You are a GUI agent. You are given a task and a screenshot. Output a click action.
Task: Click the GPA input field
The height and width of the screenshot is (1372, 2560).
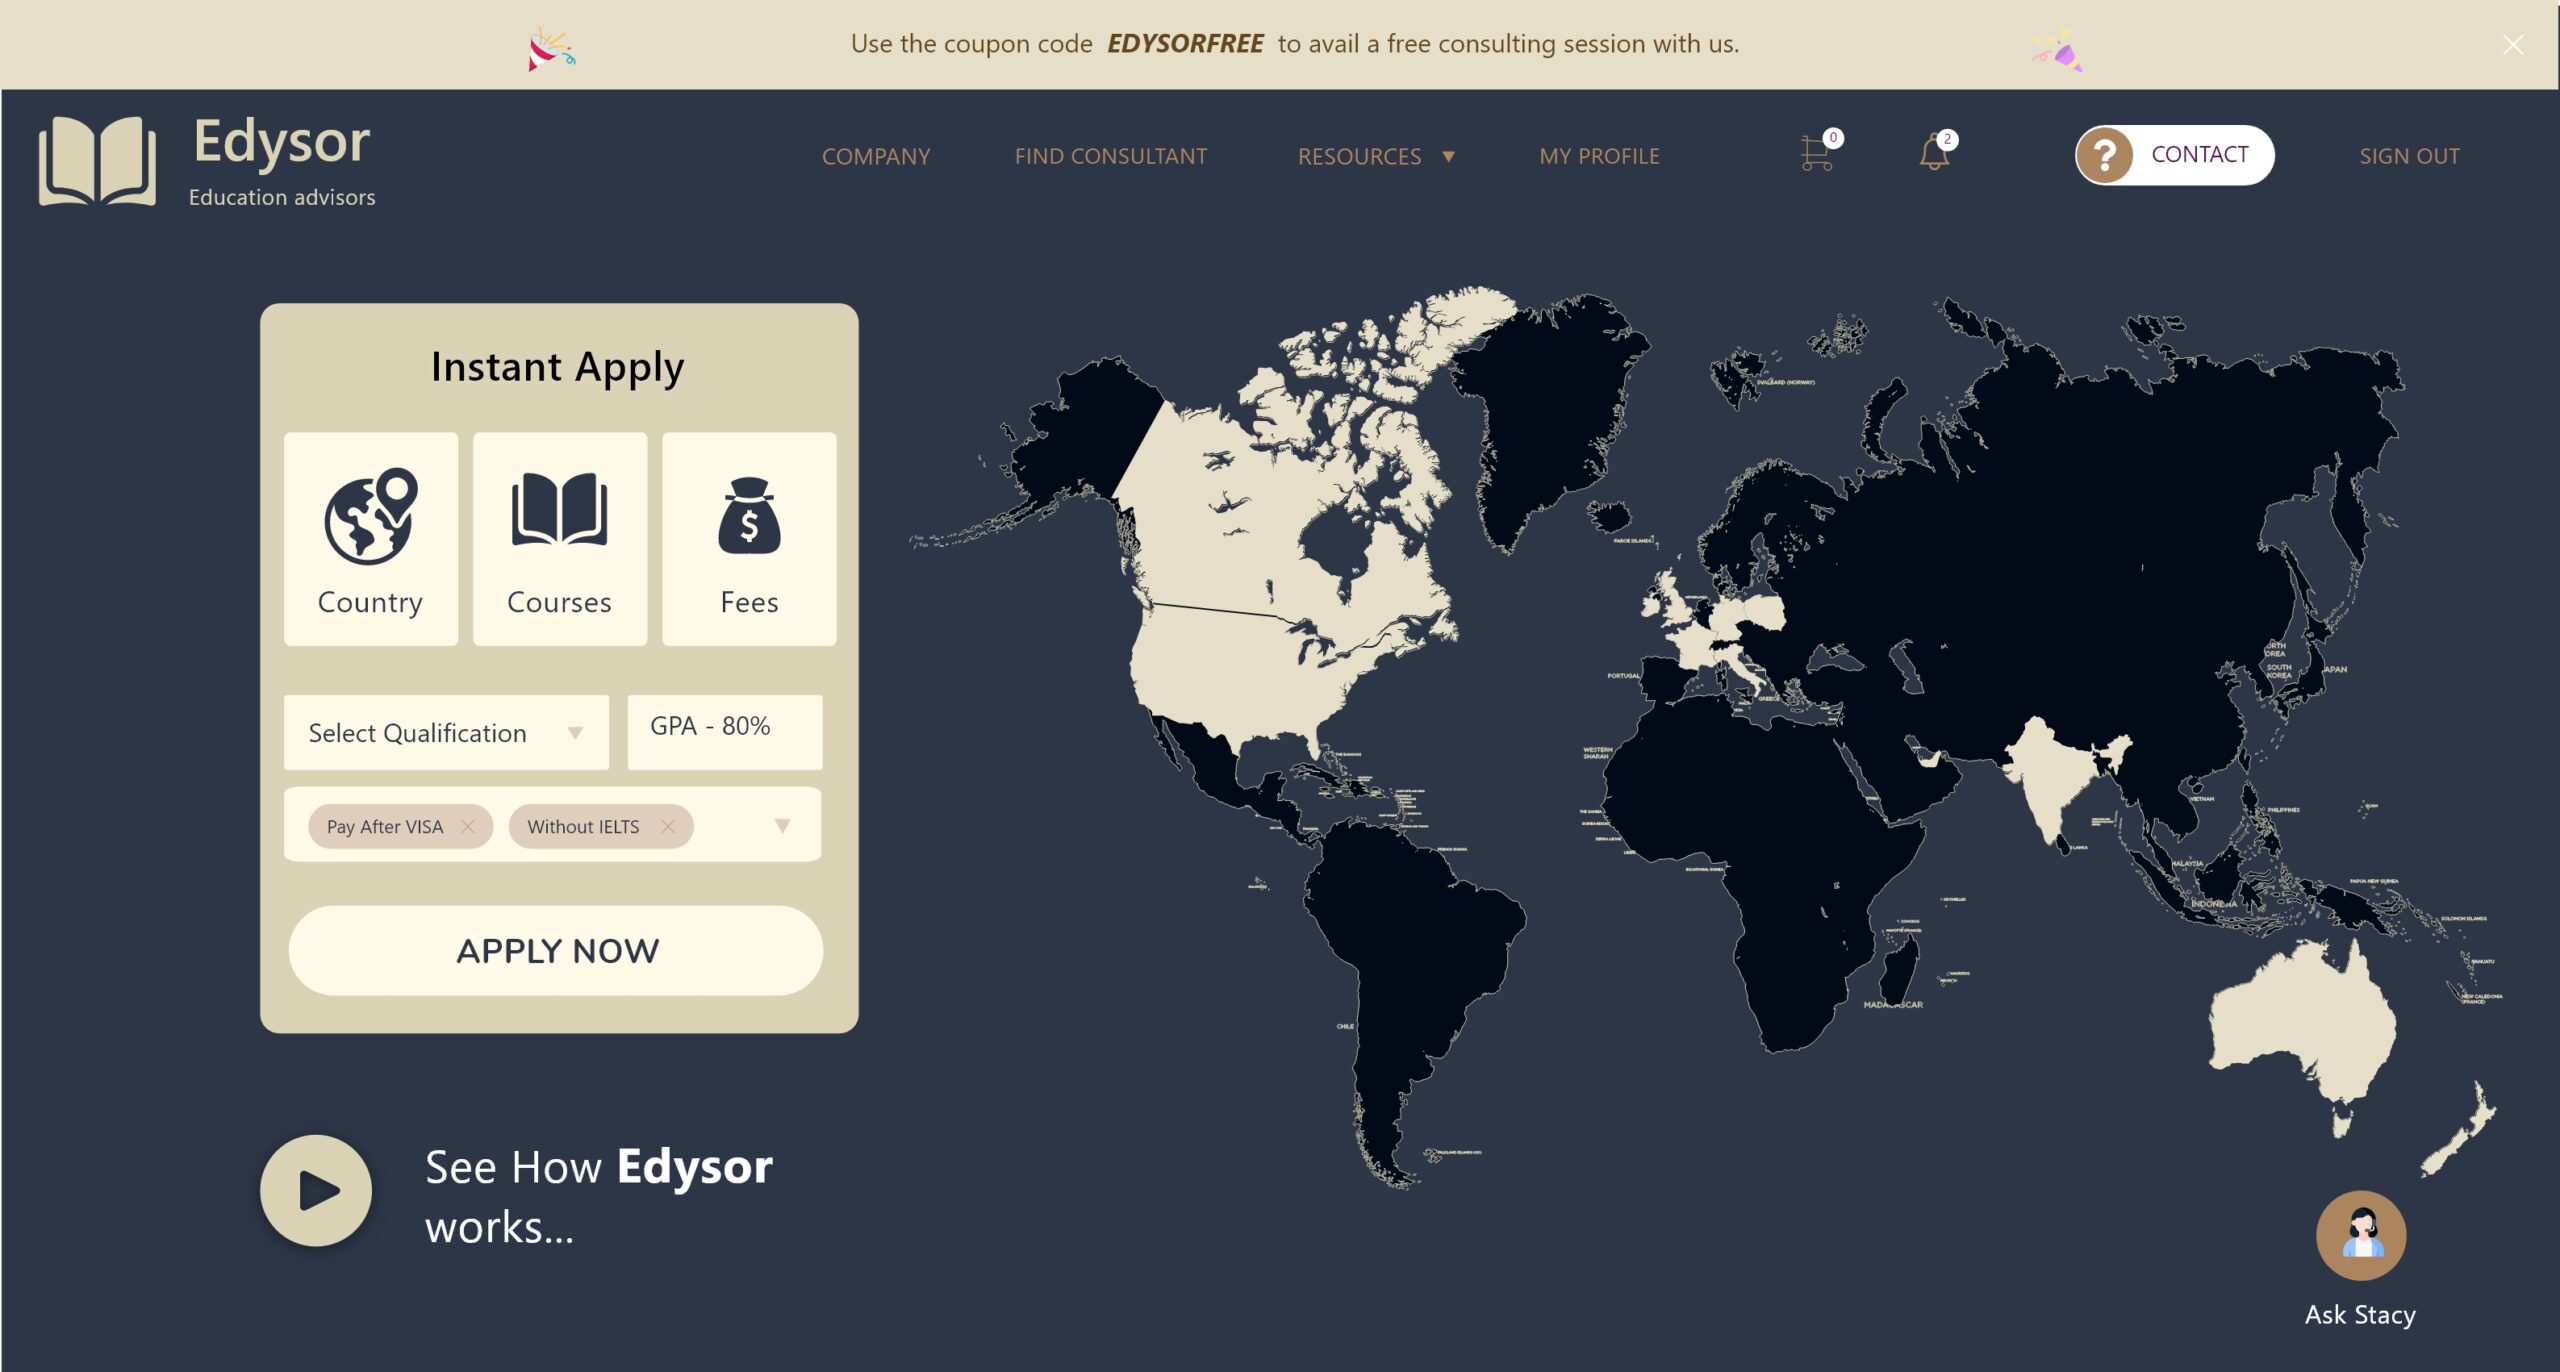[x=724, y=730]
